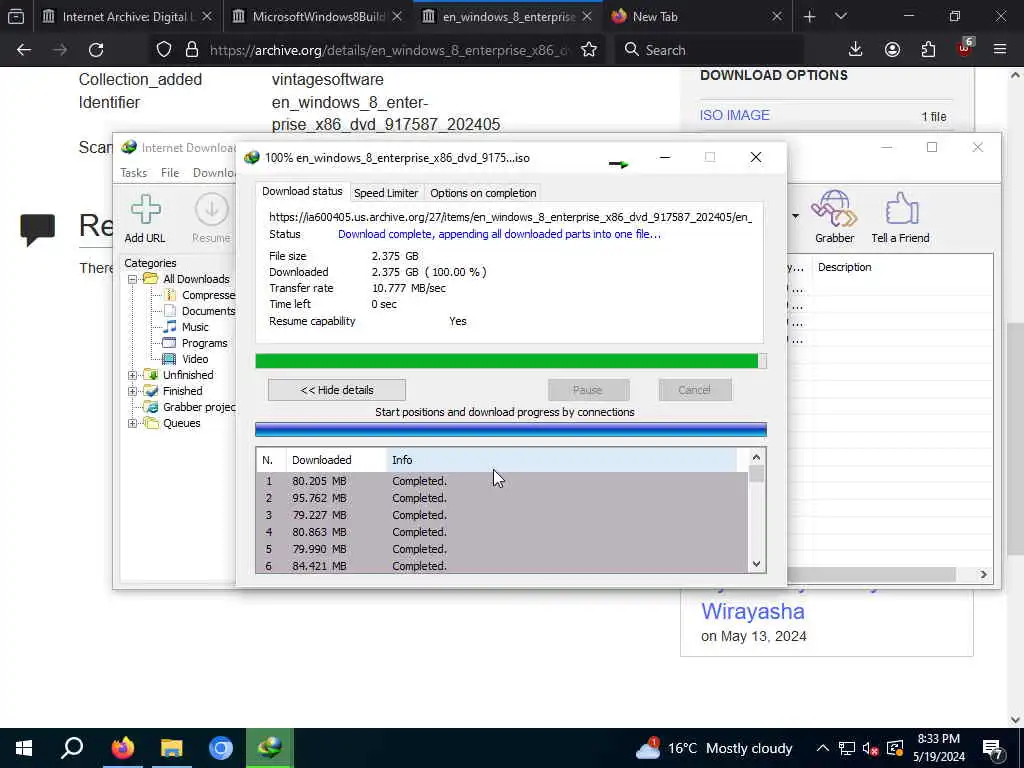Select the Grabber projects tree item

(199, 407)
